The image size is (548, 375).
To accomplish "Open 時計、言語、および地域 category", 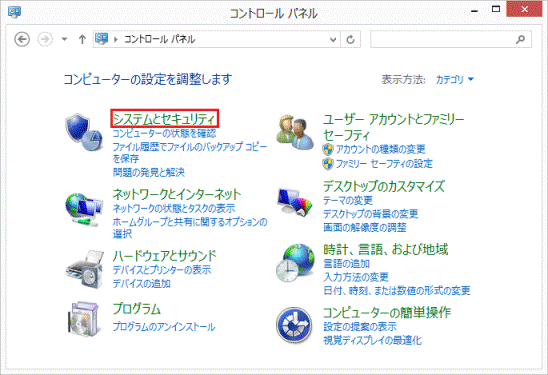I will click(x=385, y=249).
